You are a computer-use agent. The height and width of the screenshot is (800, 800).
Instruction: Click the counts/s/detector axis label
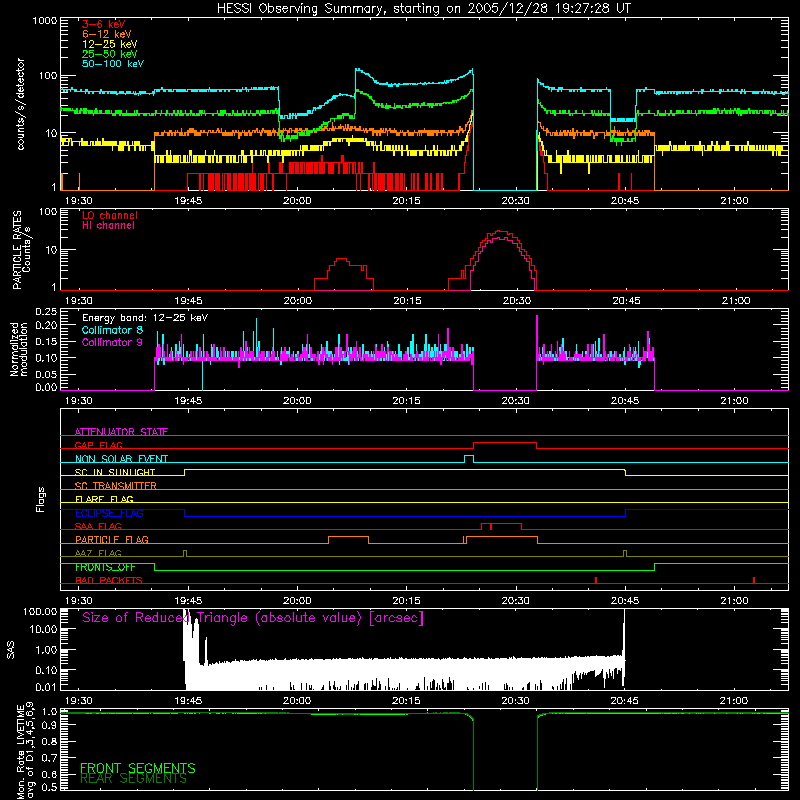pos(20,104)
